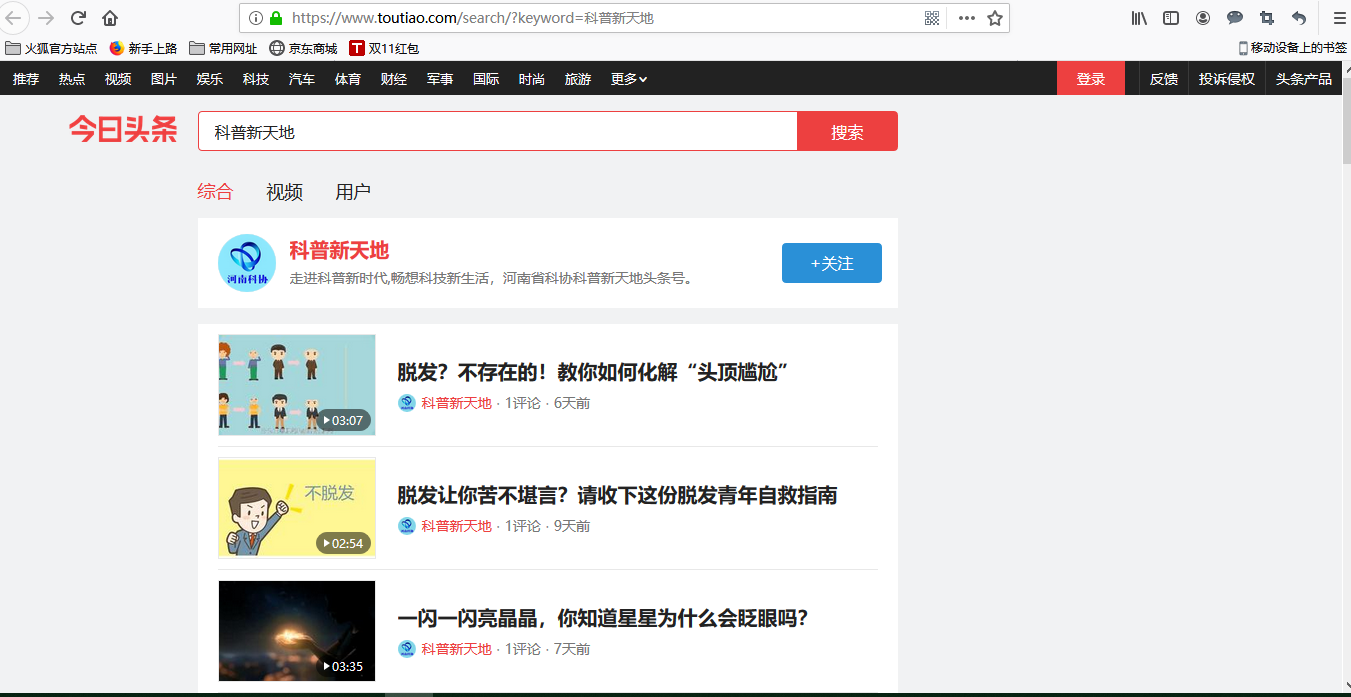The width and height of the screenshot is (1351, 697).
Task: Click the 今日头条 search input field
Action: [497, 132]
